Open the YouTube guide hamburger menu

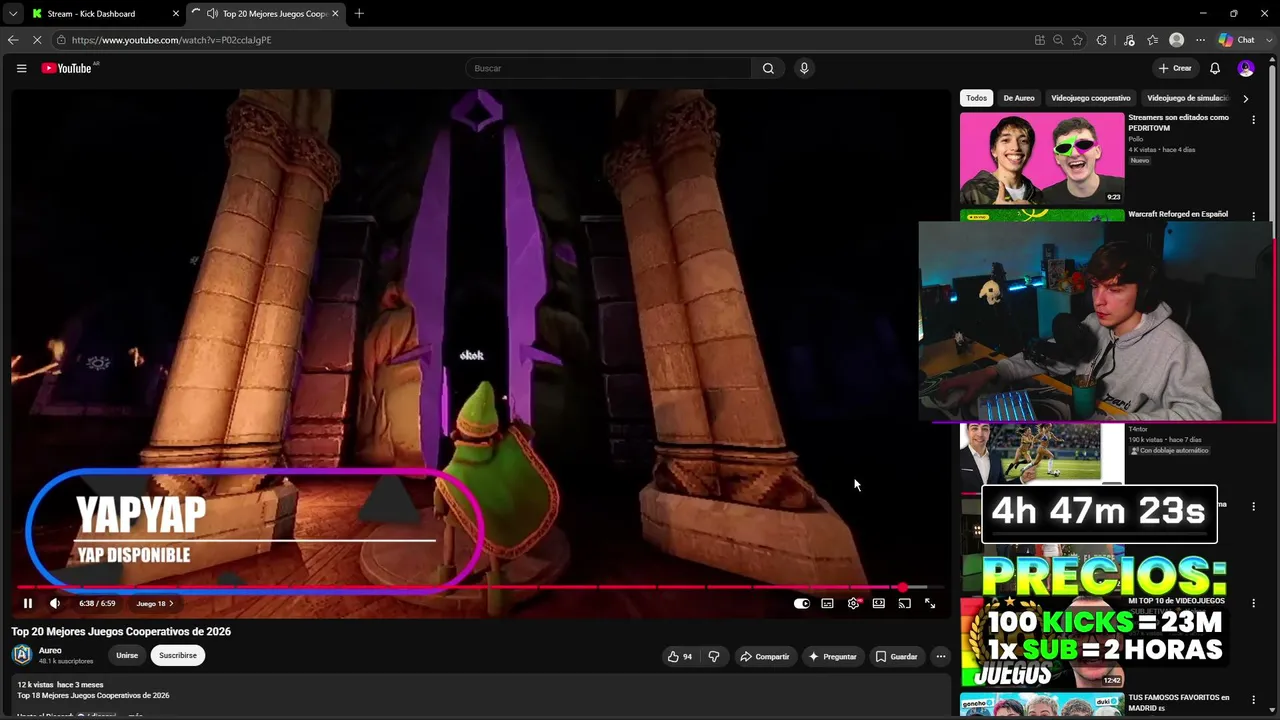tap(21, 68)
